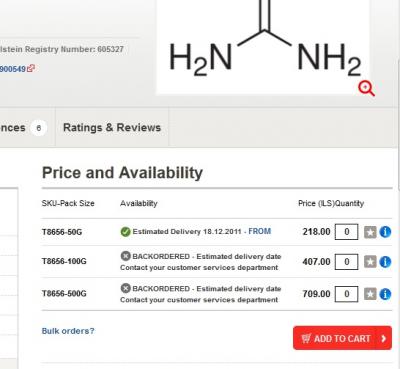
Task: Click backordered X icon for T8656-100G
Action: click(125, 256)
